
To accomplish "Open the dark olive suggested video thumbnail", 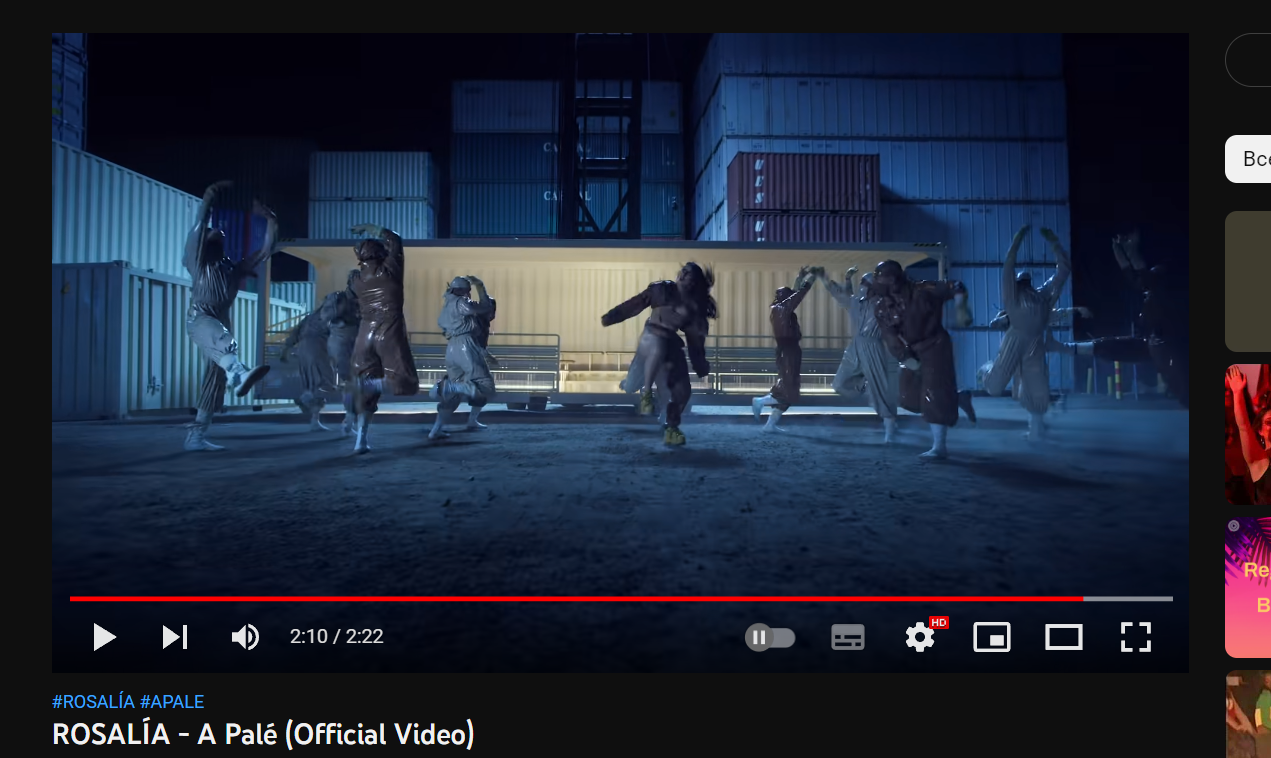I will coord(1248,281).
